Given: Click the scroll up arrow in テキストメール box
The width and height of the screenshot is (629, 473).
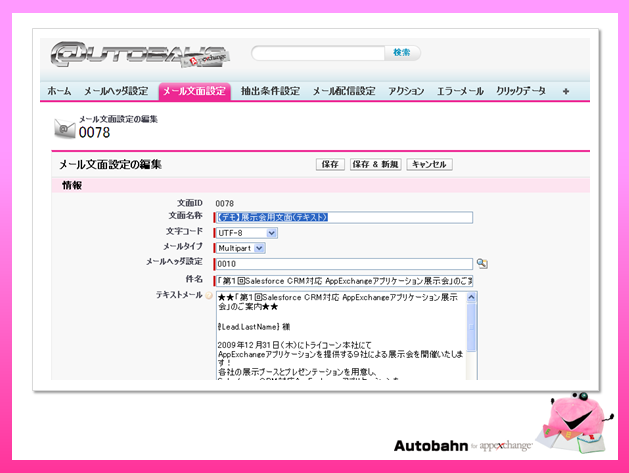Looking at the screenshot, I should 471,297.
